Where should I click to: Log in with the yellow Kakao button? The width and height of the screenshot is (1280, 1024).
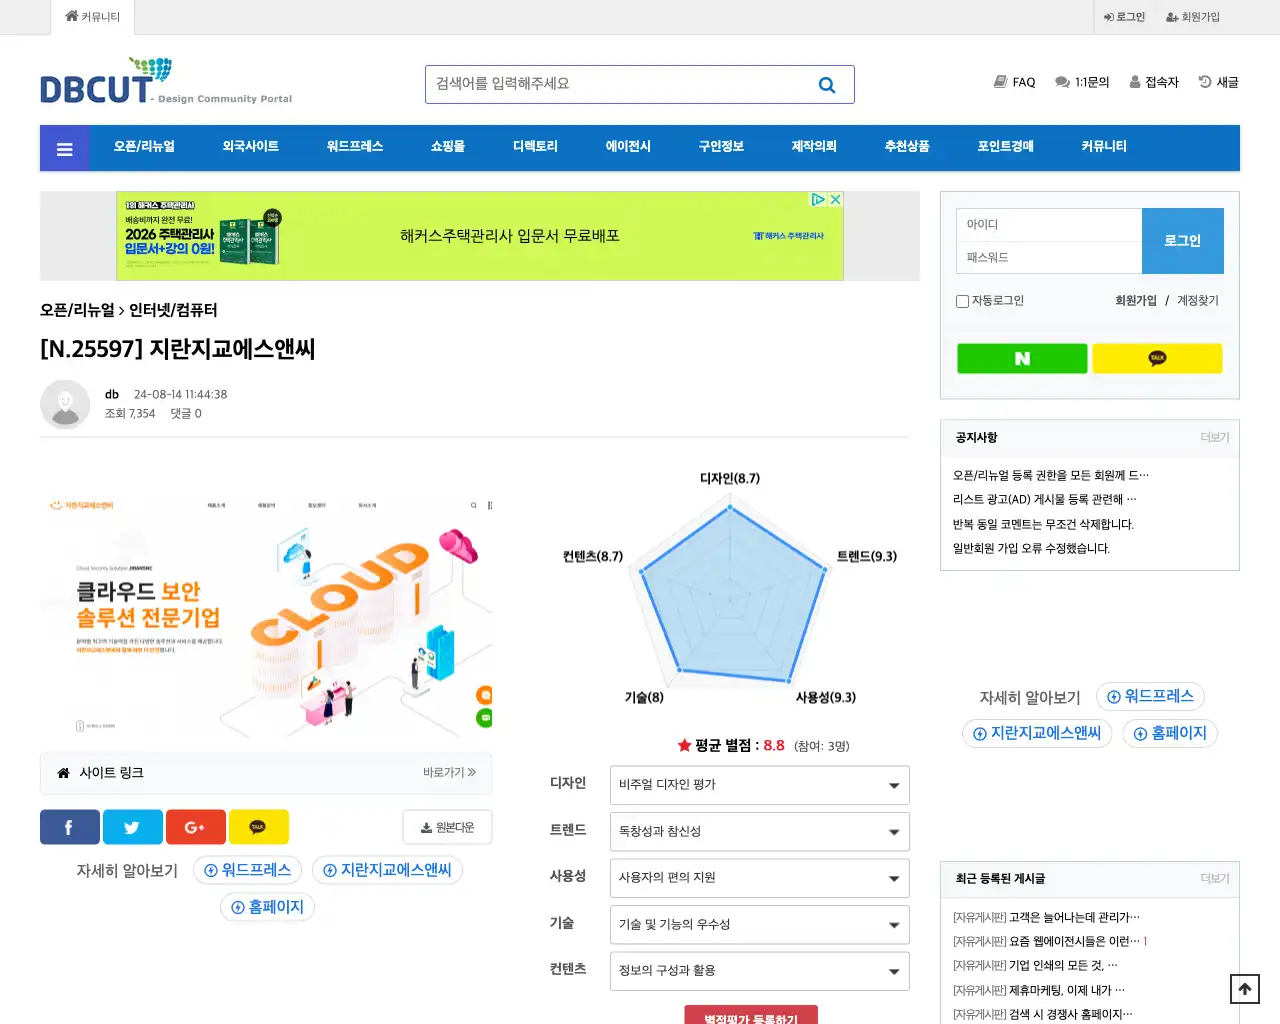[x=1157, y=358]
